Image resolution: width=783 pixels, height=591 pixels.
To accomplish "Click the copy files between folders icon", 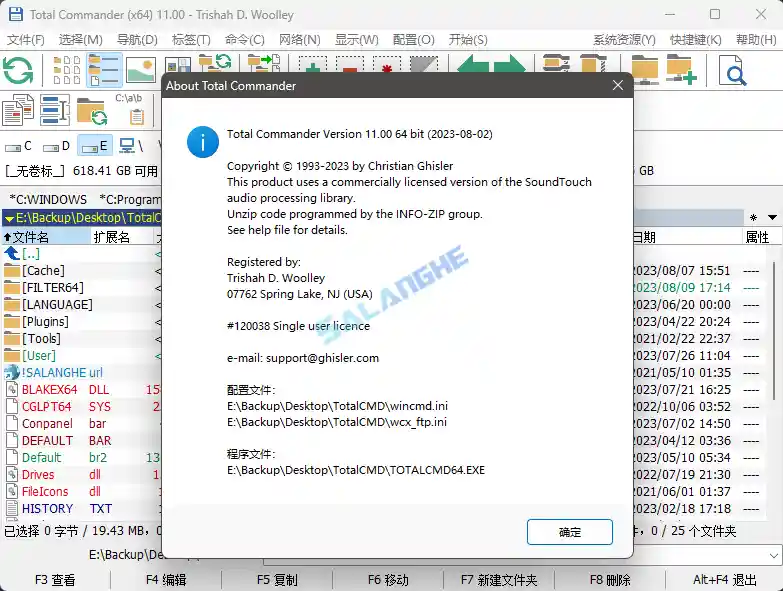I will click(x=264, y=63).
